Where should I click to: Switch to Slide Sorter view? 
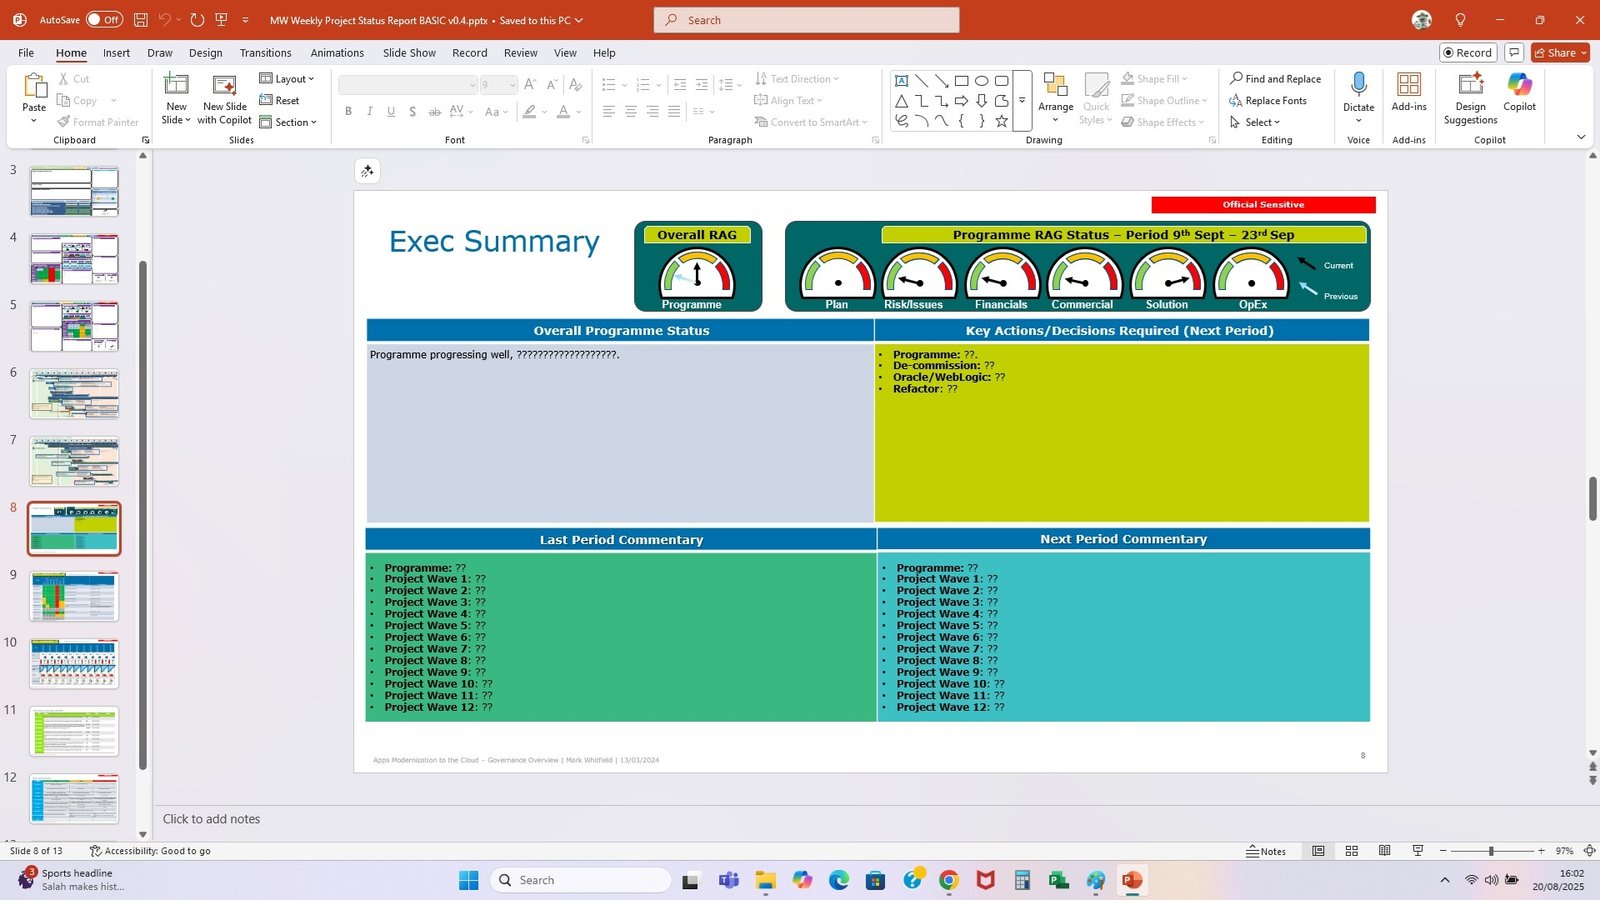coord(1351,851)
